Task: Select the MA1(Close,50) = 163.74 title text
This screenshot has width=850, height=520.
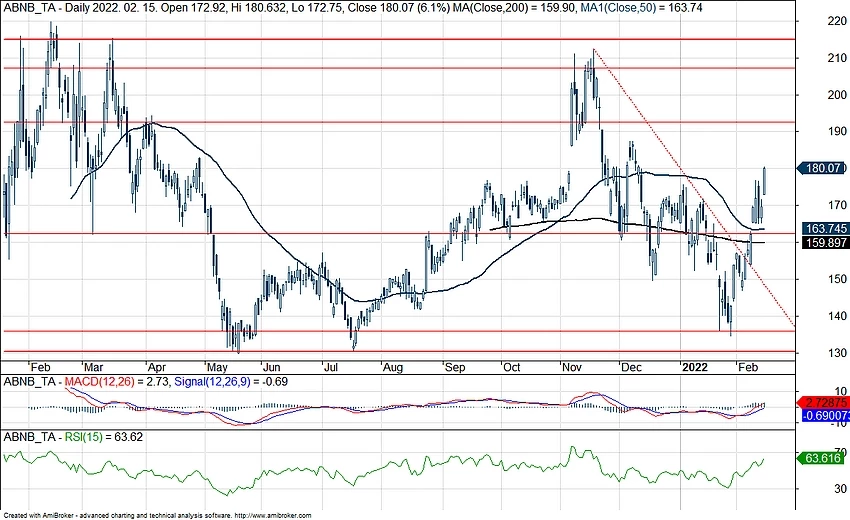Action: [641, 8]
